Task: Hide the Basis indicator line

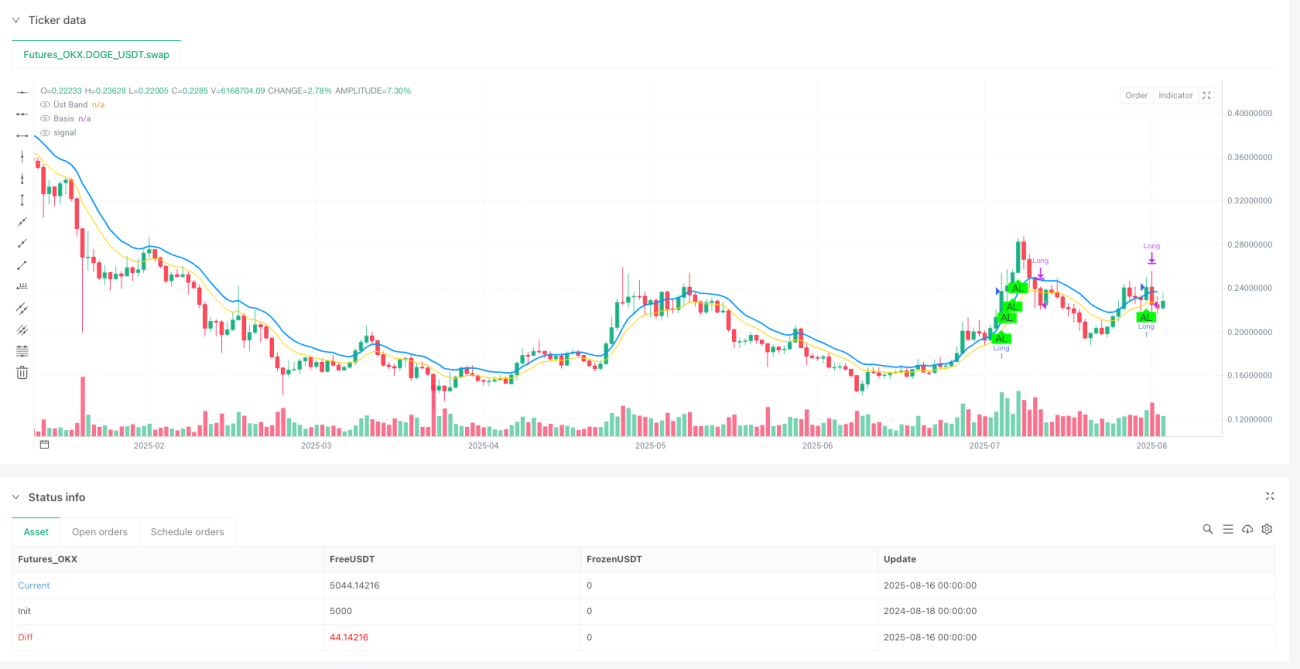Action: tap(45, 118)
